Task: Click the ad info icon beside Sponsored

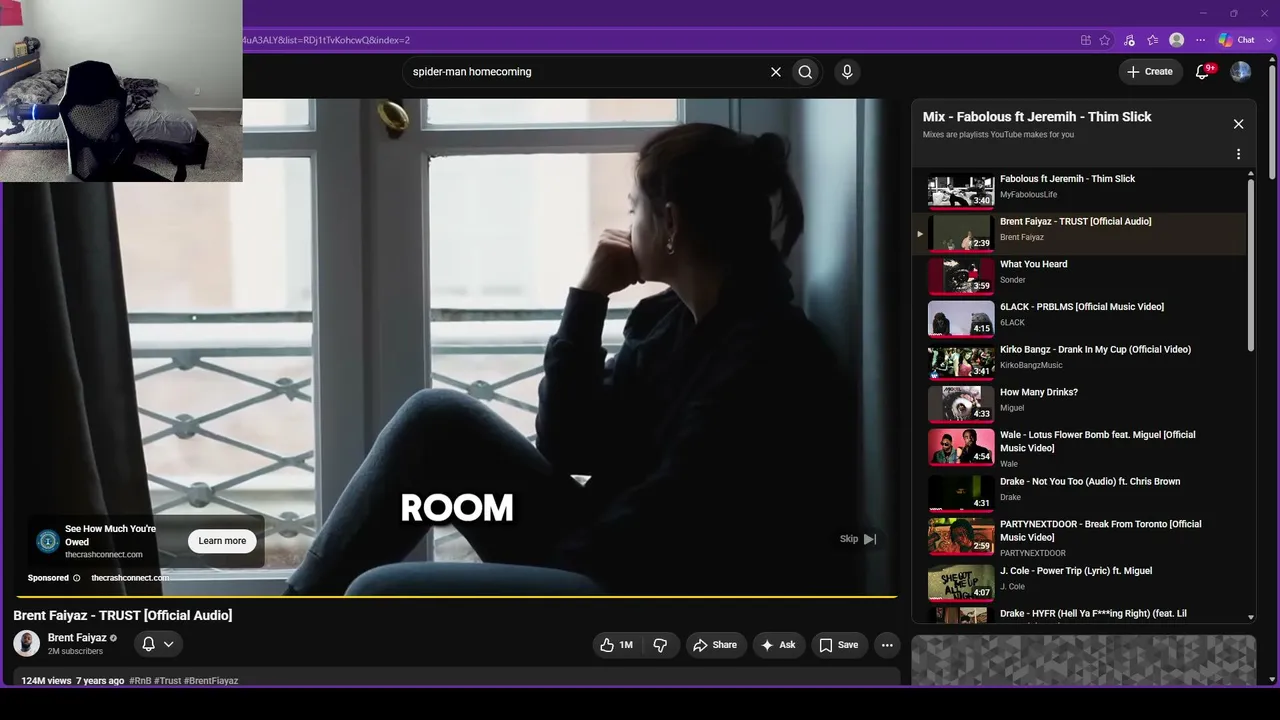Action: pos(76,578)
